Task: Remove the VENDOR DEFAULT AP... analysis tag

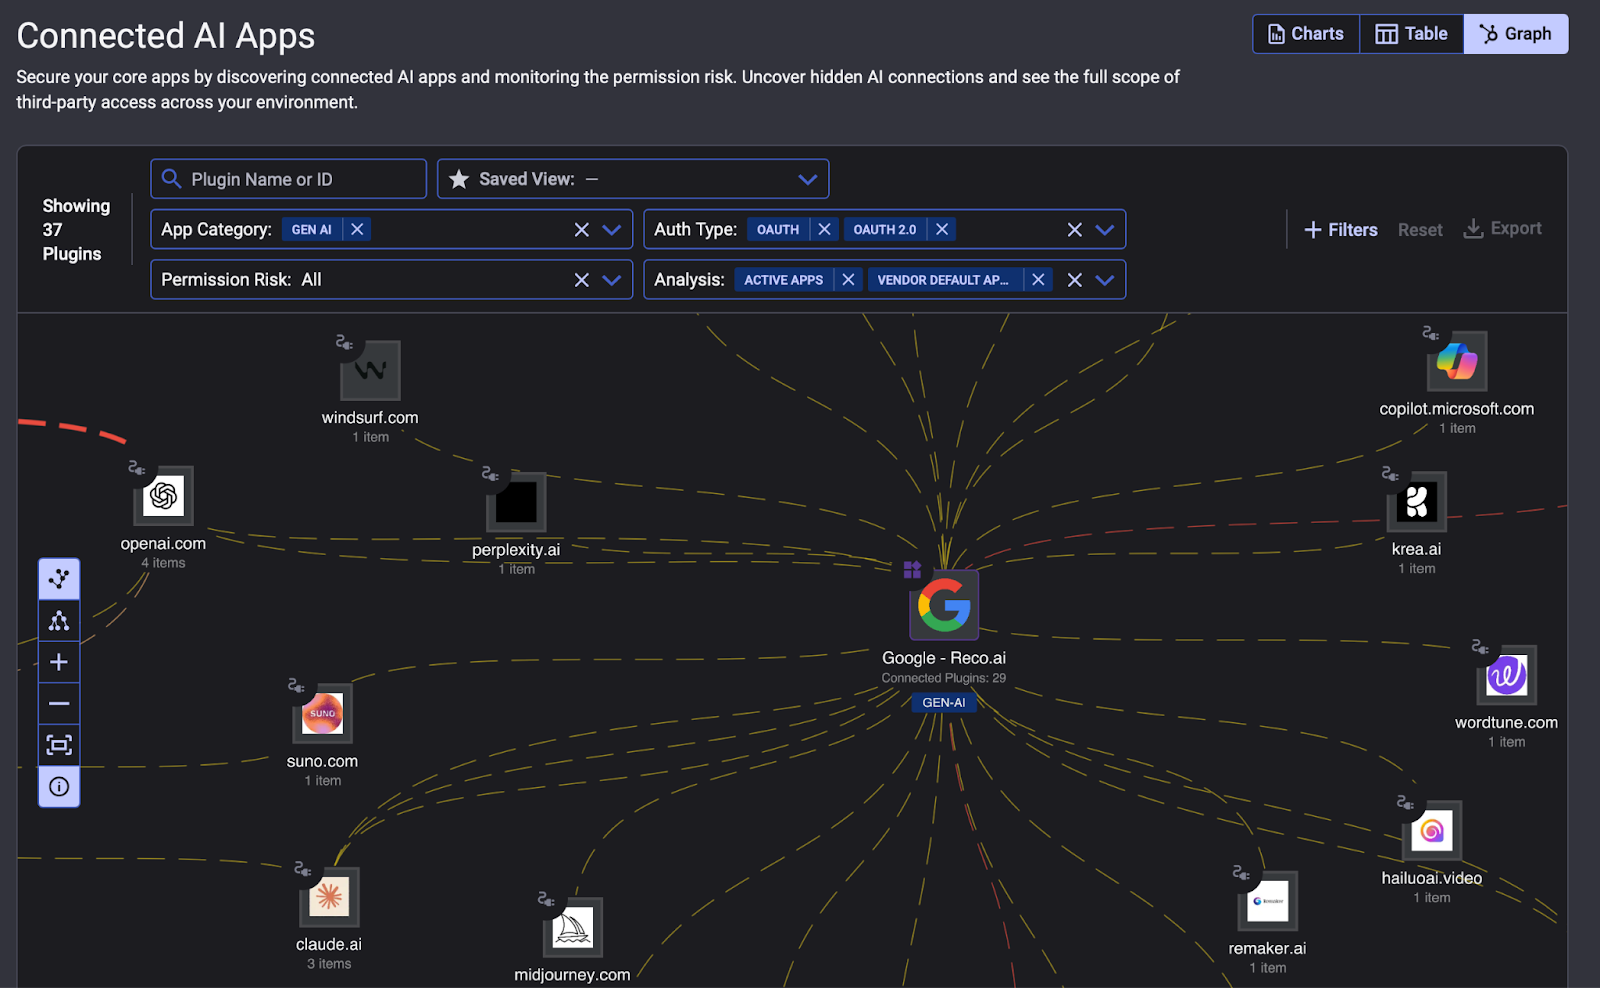Action: [1038, 279]
